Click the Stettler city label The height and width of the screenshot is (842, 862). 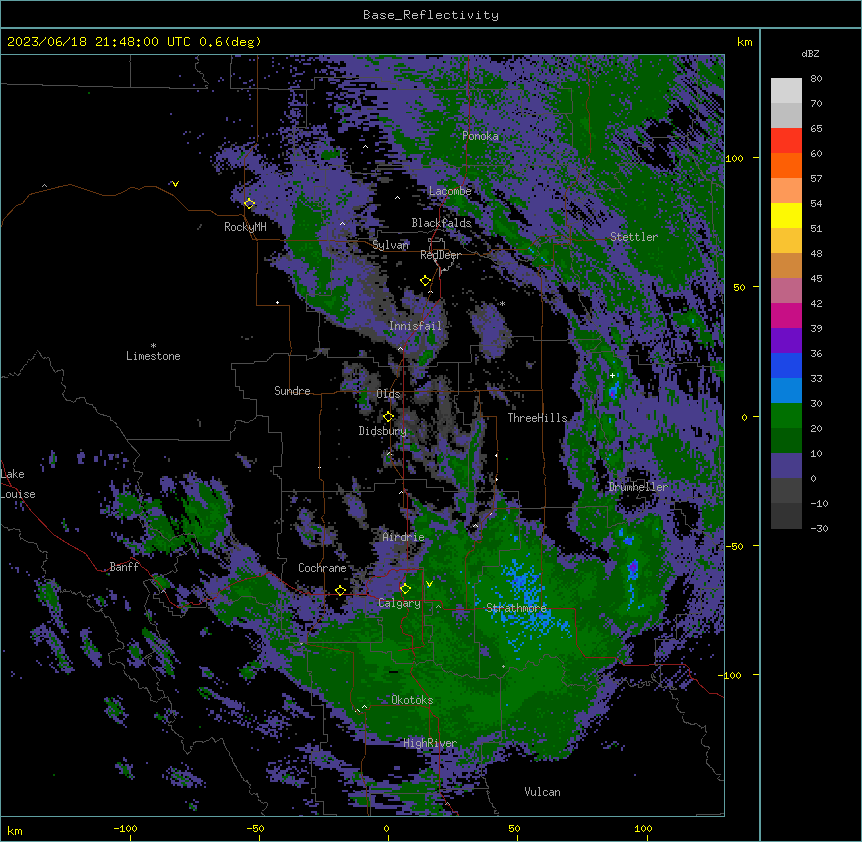pos(634,237)
